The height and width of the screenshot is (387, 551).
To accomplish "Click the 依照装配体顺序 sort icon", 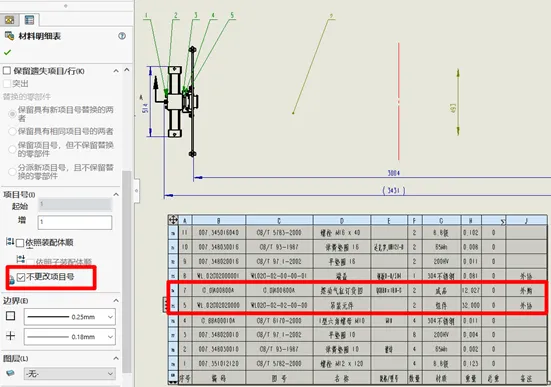I will pos(9,242).
